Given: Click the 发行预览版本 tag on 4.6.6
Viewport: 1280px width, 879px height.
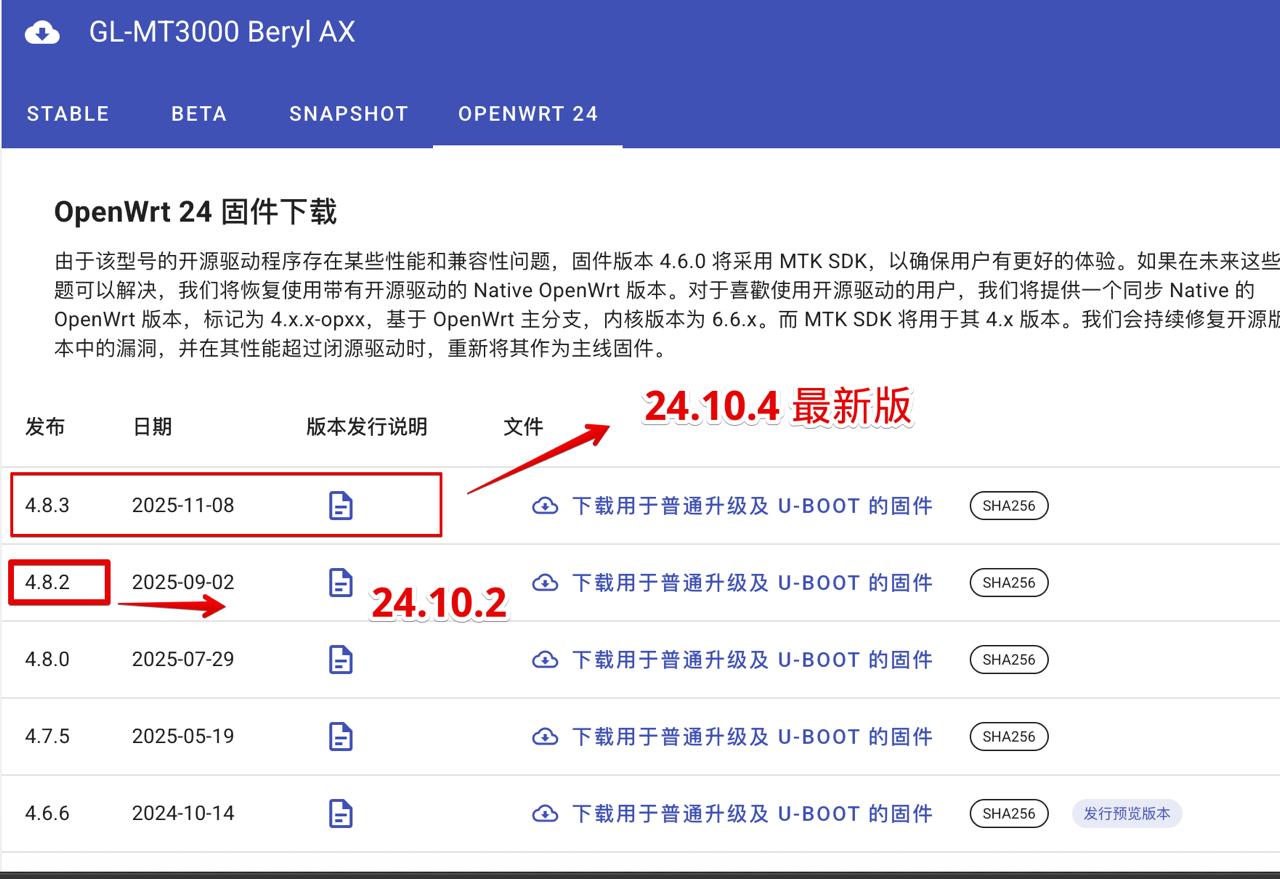Looking at the screenshot, I should (1127, 814).
